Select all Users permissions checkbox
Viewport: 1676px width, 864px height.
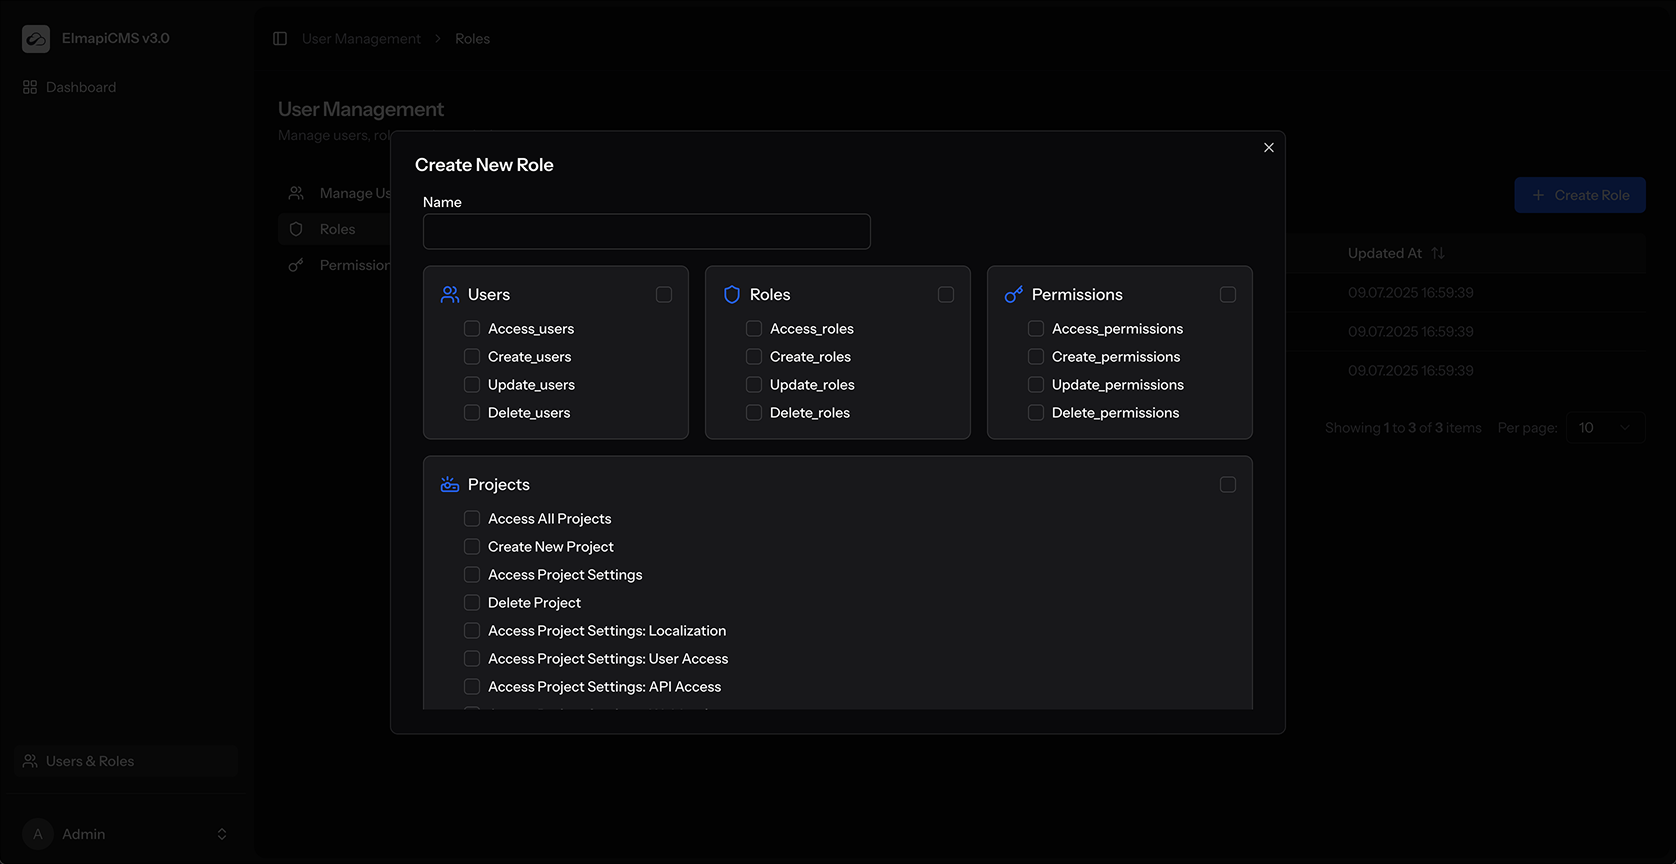tap(664, 294)
